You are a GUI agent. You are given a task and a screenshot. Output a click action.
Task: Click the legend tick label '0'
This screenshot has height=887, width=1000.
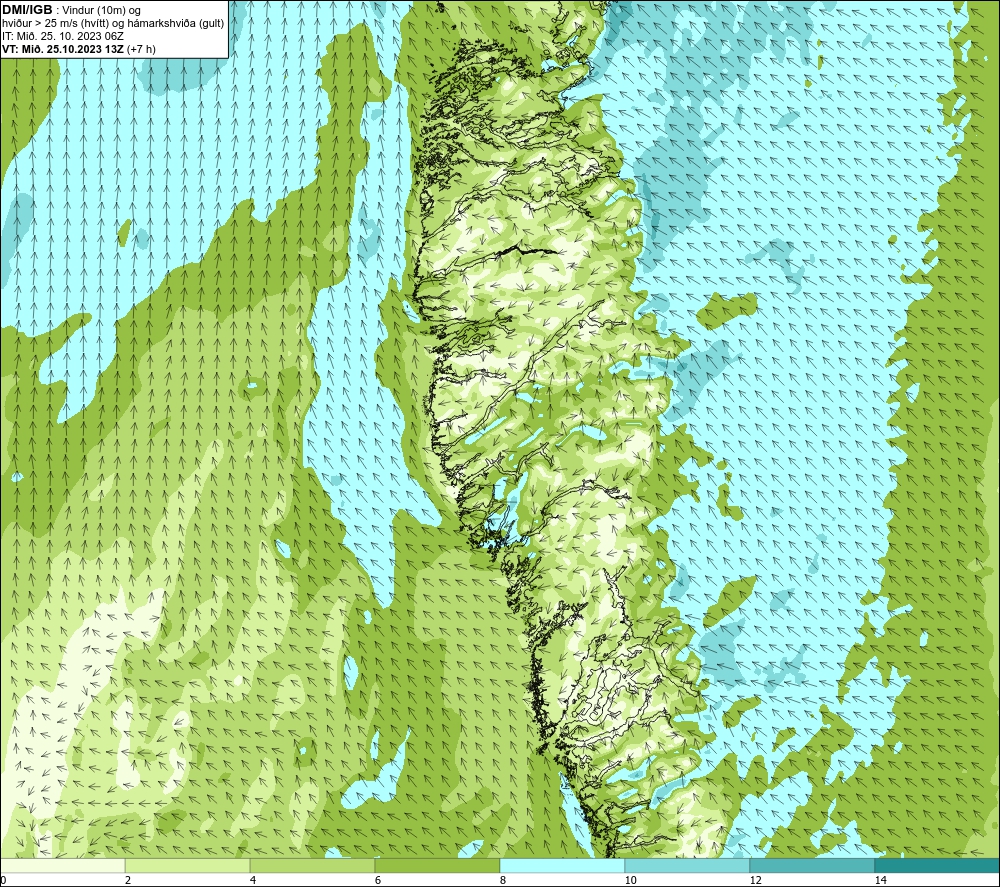[x=3, y=880]
